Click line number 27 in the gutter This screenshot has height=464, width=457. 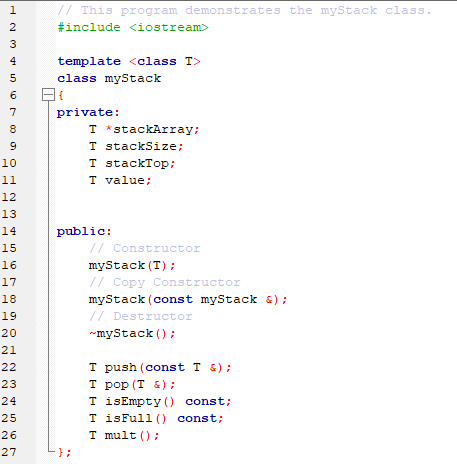point(9,452)
